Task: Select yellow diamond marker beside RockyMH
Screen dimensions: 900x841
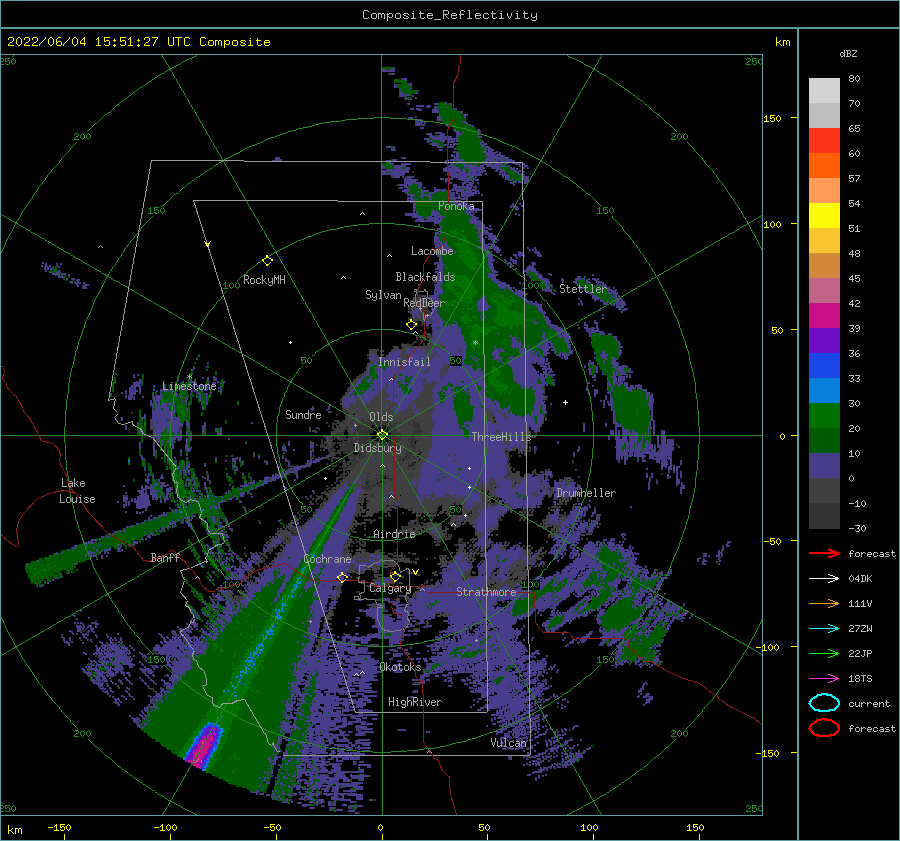Action: pyautogui.click(x=267, y=261)
